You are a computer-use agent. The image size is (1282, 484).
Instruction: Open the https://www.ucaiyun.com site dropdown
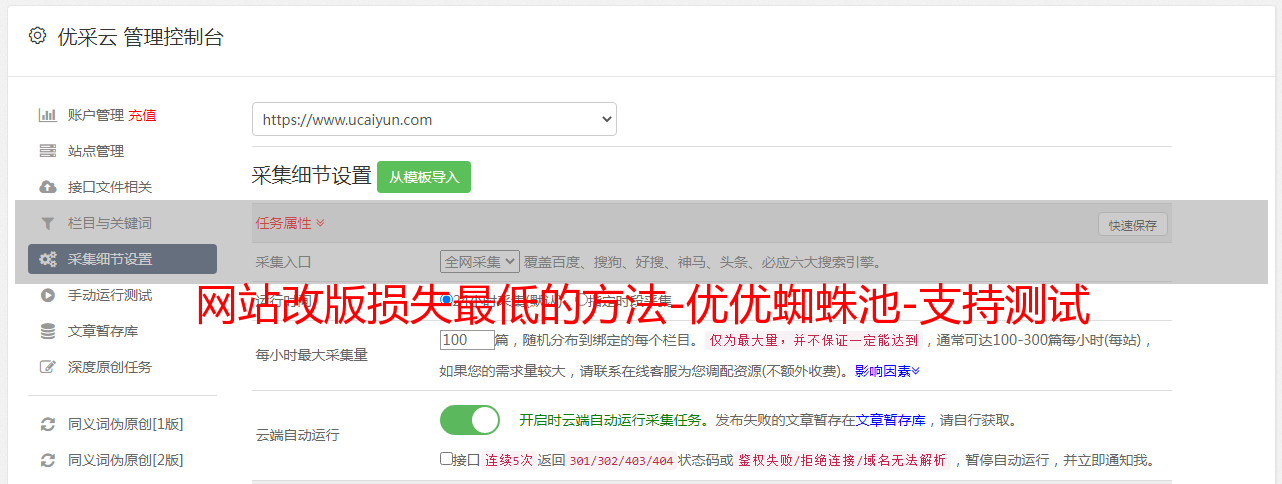click(434, 119)
